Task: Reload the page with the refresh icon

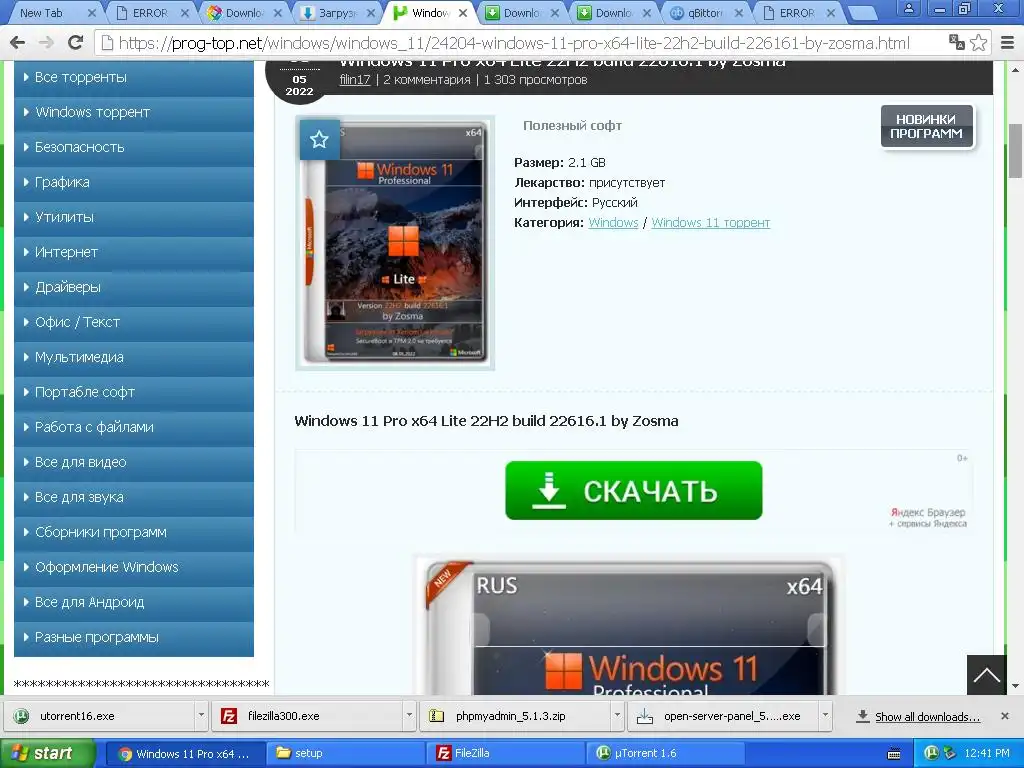Action: 76,43
